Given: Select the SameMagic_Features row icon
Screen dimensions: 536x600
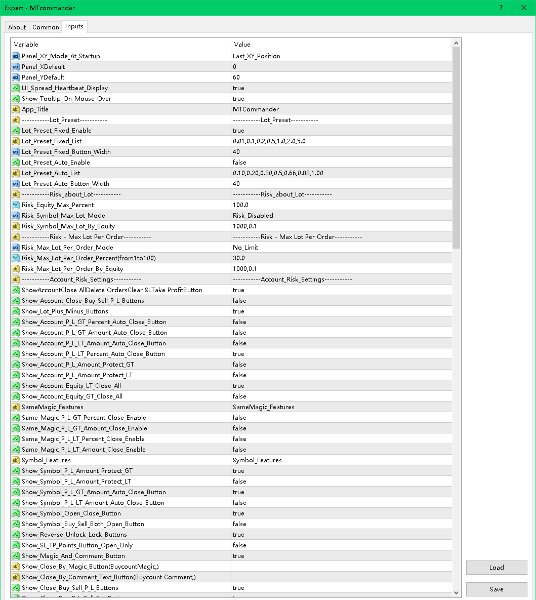Looking at the screenshot, I should pos(16,407).
